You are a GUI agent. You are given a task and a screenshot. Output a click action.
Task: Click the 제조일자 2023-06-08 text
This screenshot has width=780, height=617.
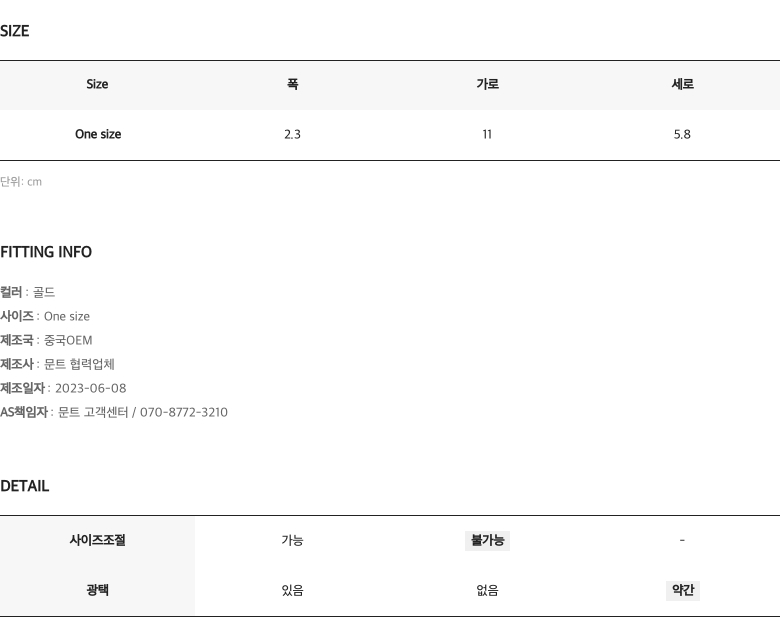coord(63,388)
